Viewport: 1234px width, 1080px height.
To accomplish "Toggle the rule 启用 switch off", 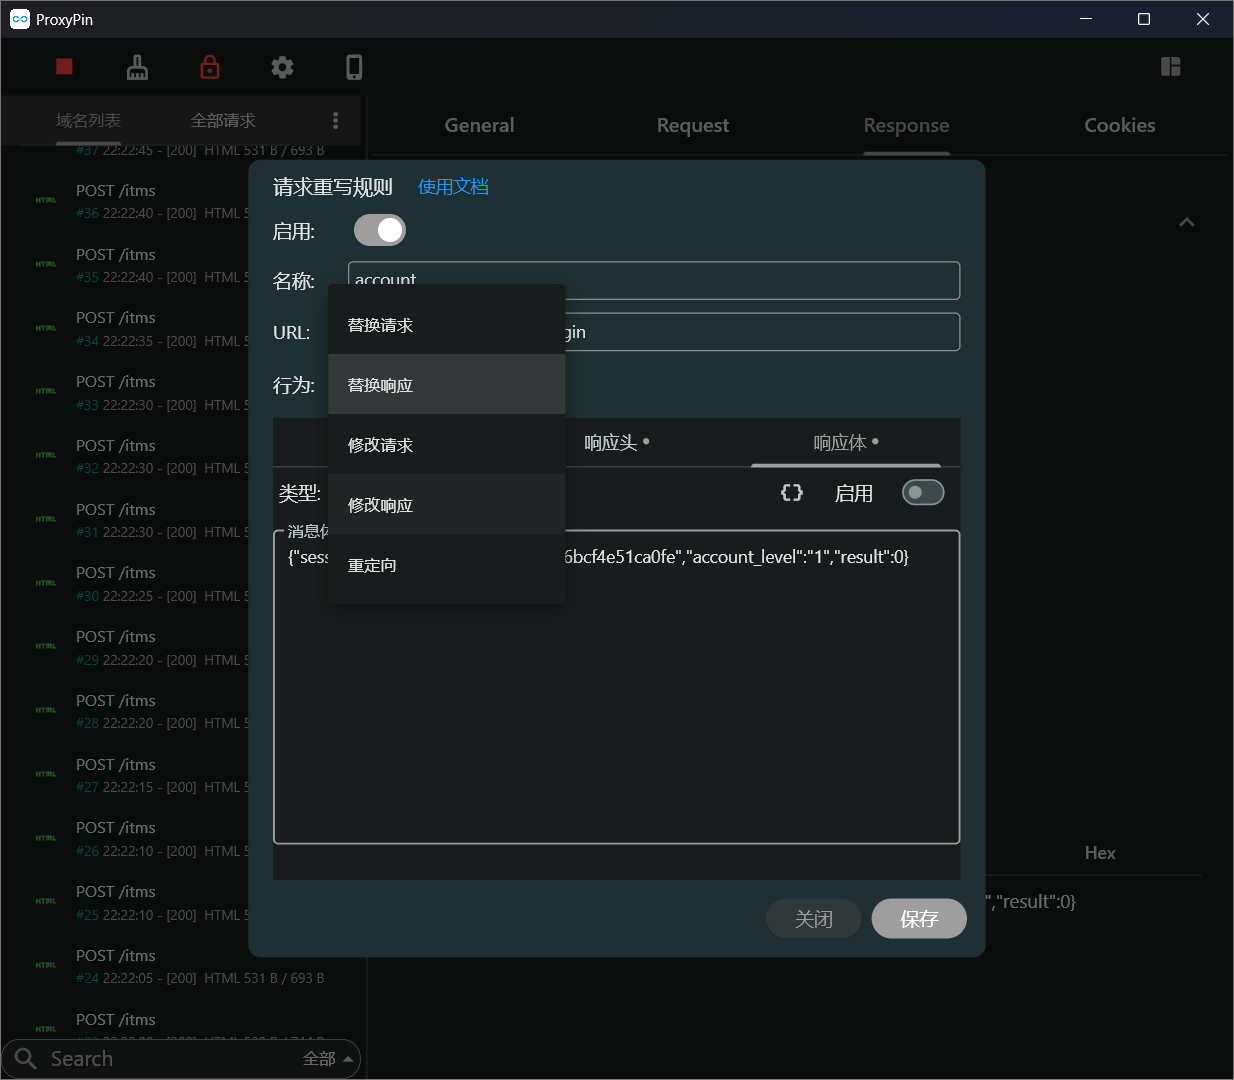I will (380, 231).
